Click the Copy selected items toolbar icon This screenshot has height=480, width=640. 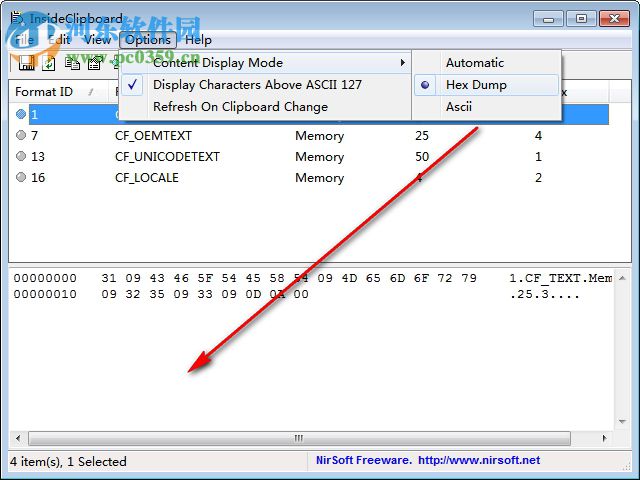click(x=72, y=63)
